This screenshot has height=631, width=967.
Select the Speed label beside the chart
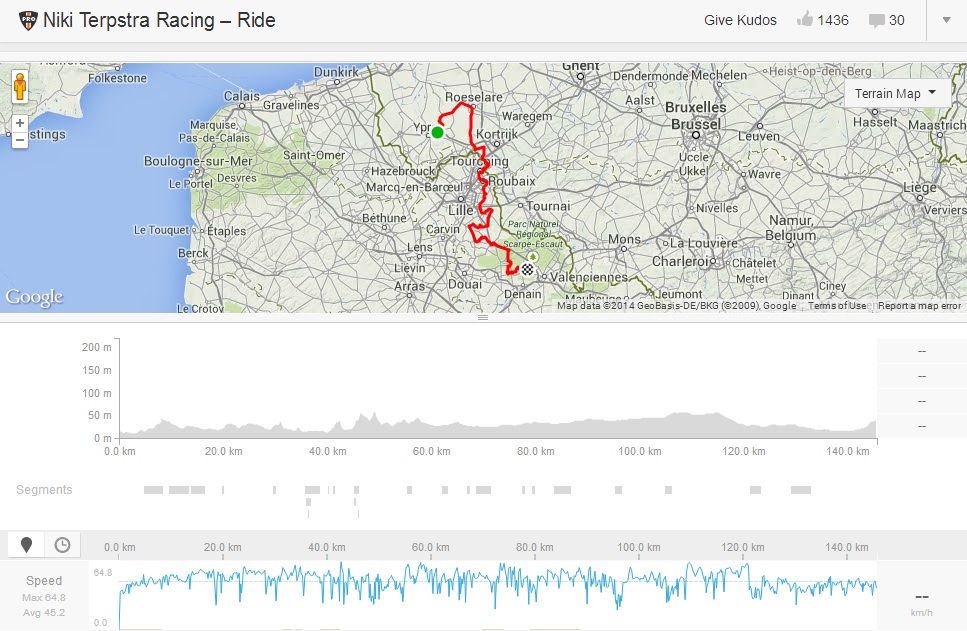click(44, 580)
